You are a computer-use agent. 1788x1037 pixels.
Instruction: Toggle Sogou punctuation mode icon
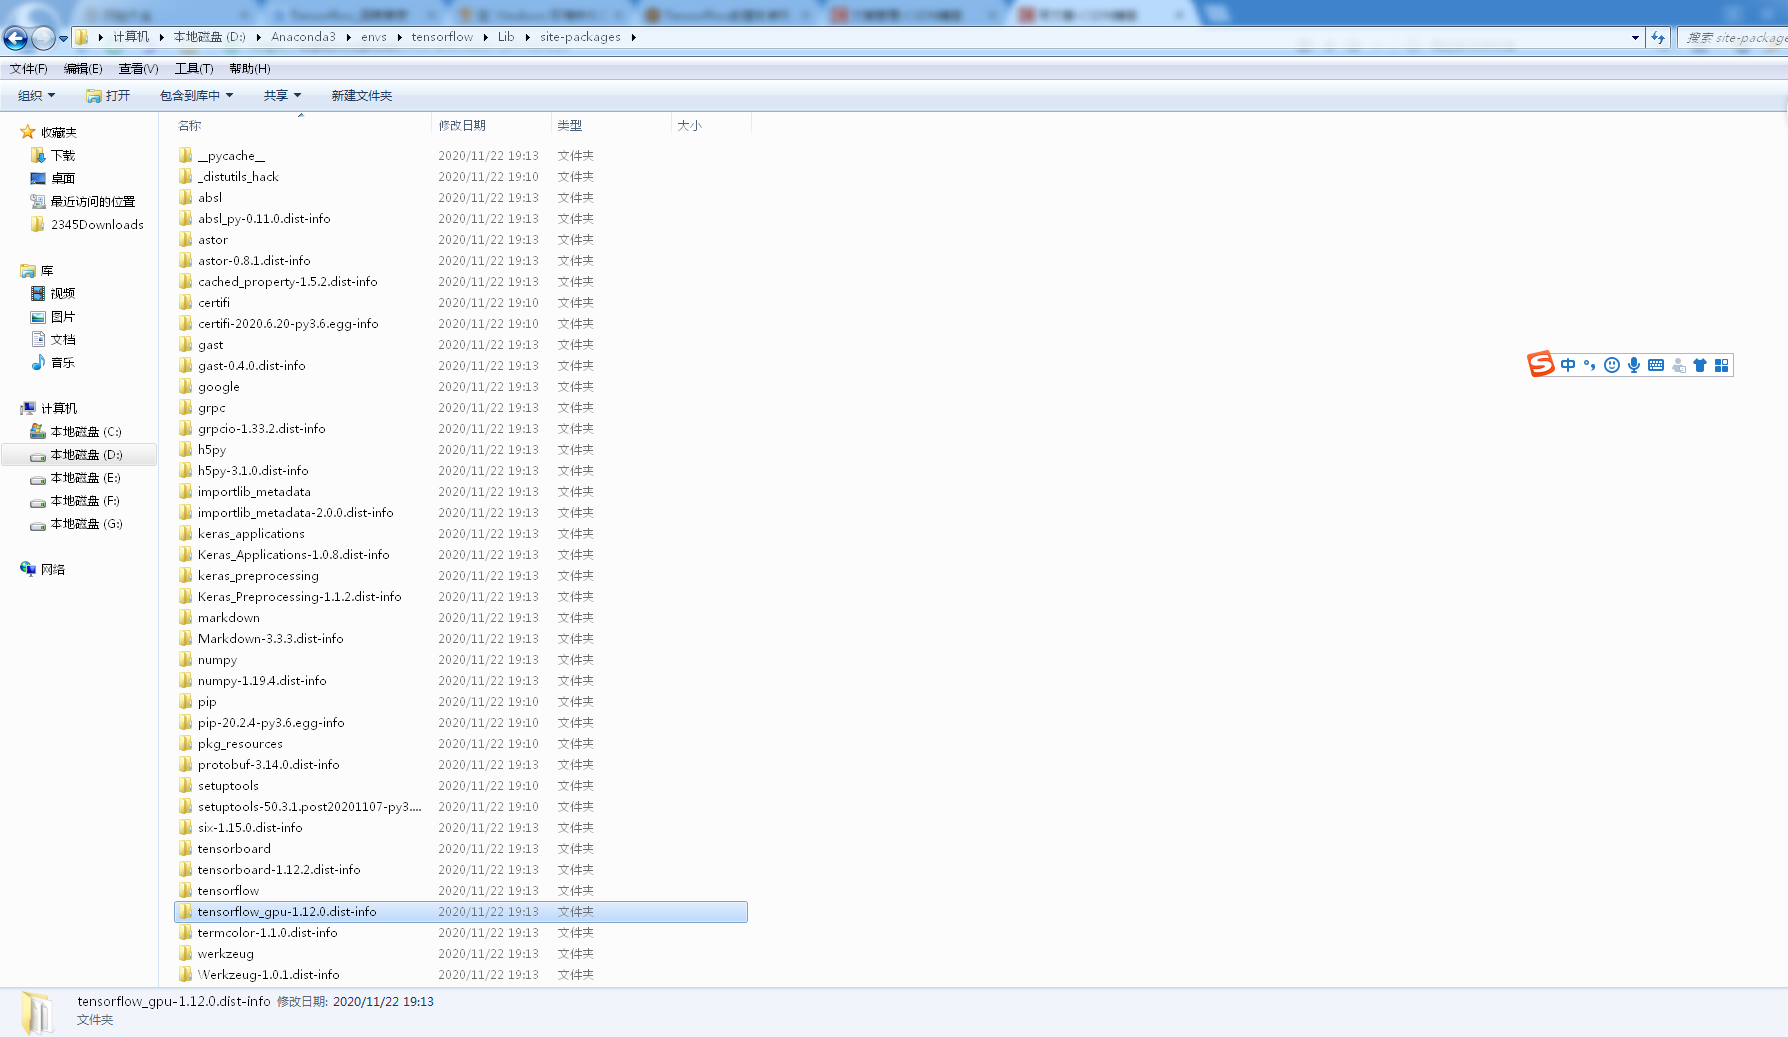[1590, 365]
